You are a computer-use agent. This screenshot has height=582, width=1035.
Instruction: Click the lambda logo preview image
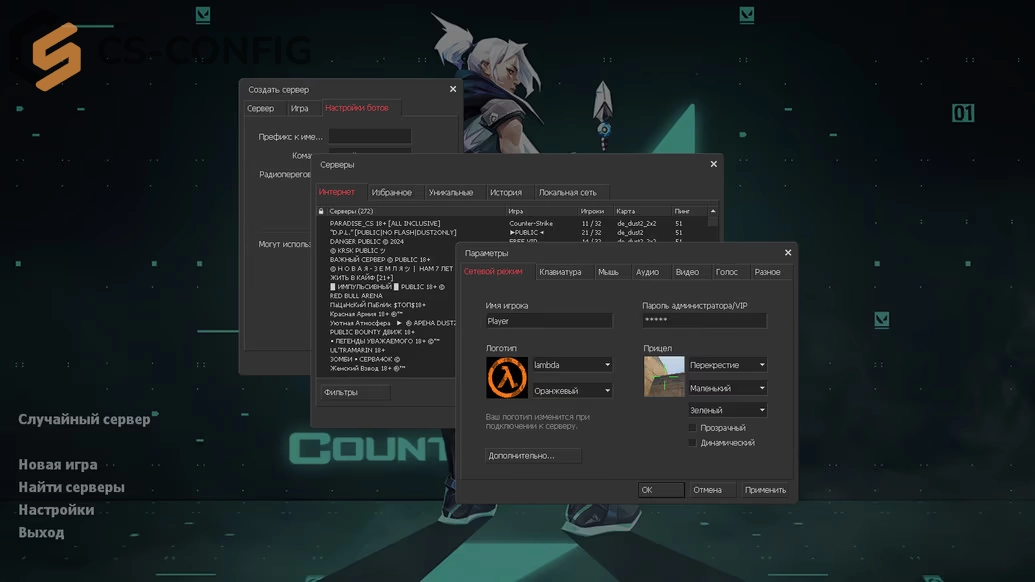click(507, 377)
